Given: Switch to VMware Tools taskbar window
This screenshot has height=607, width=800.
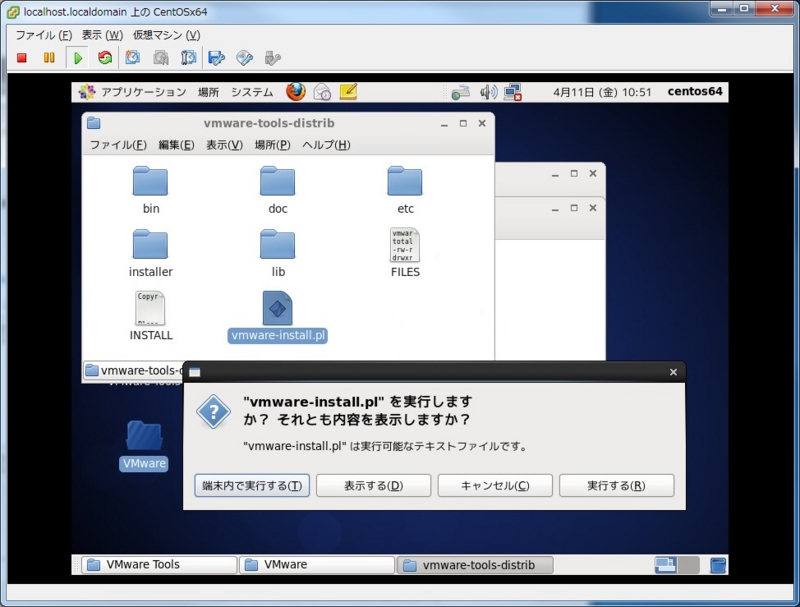Looking at the screenshot, I should tap(159, 565).
